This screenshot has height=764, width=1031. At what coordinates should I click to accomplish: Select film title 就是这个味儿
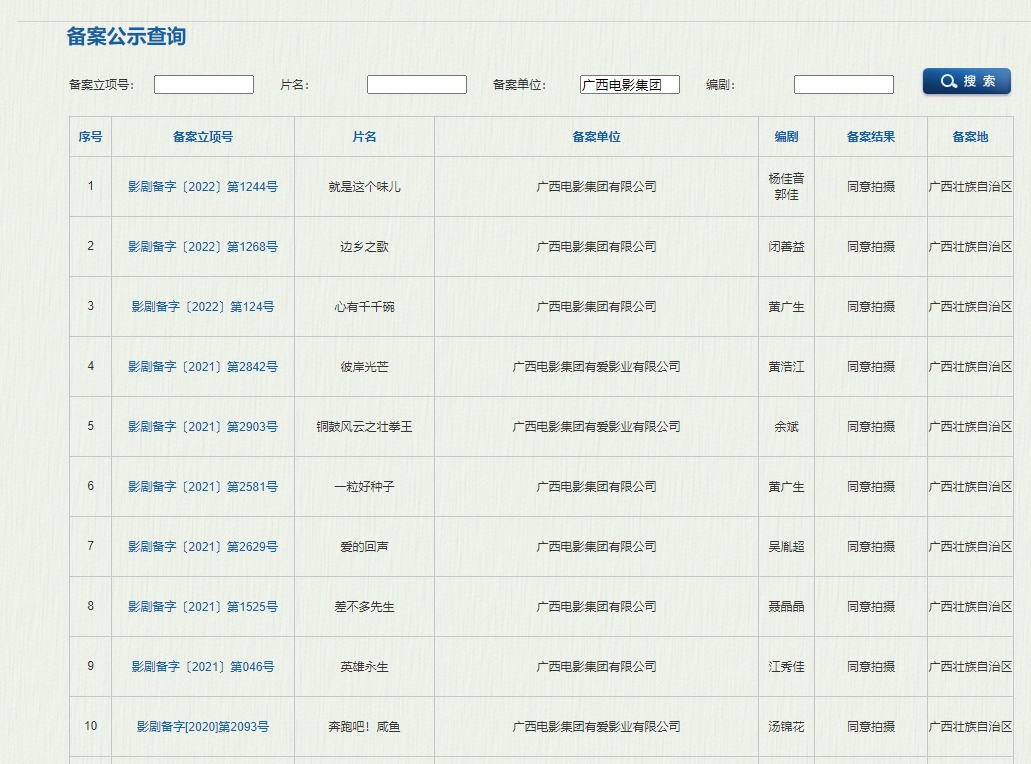364,187
